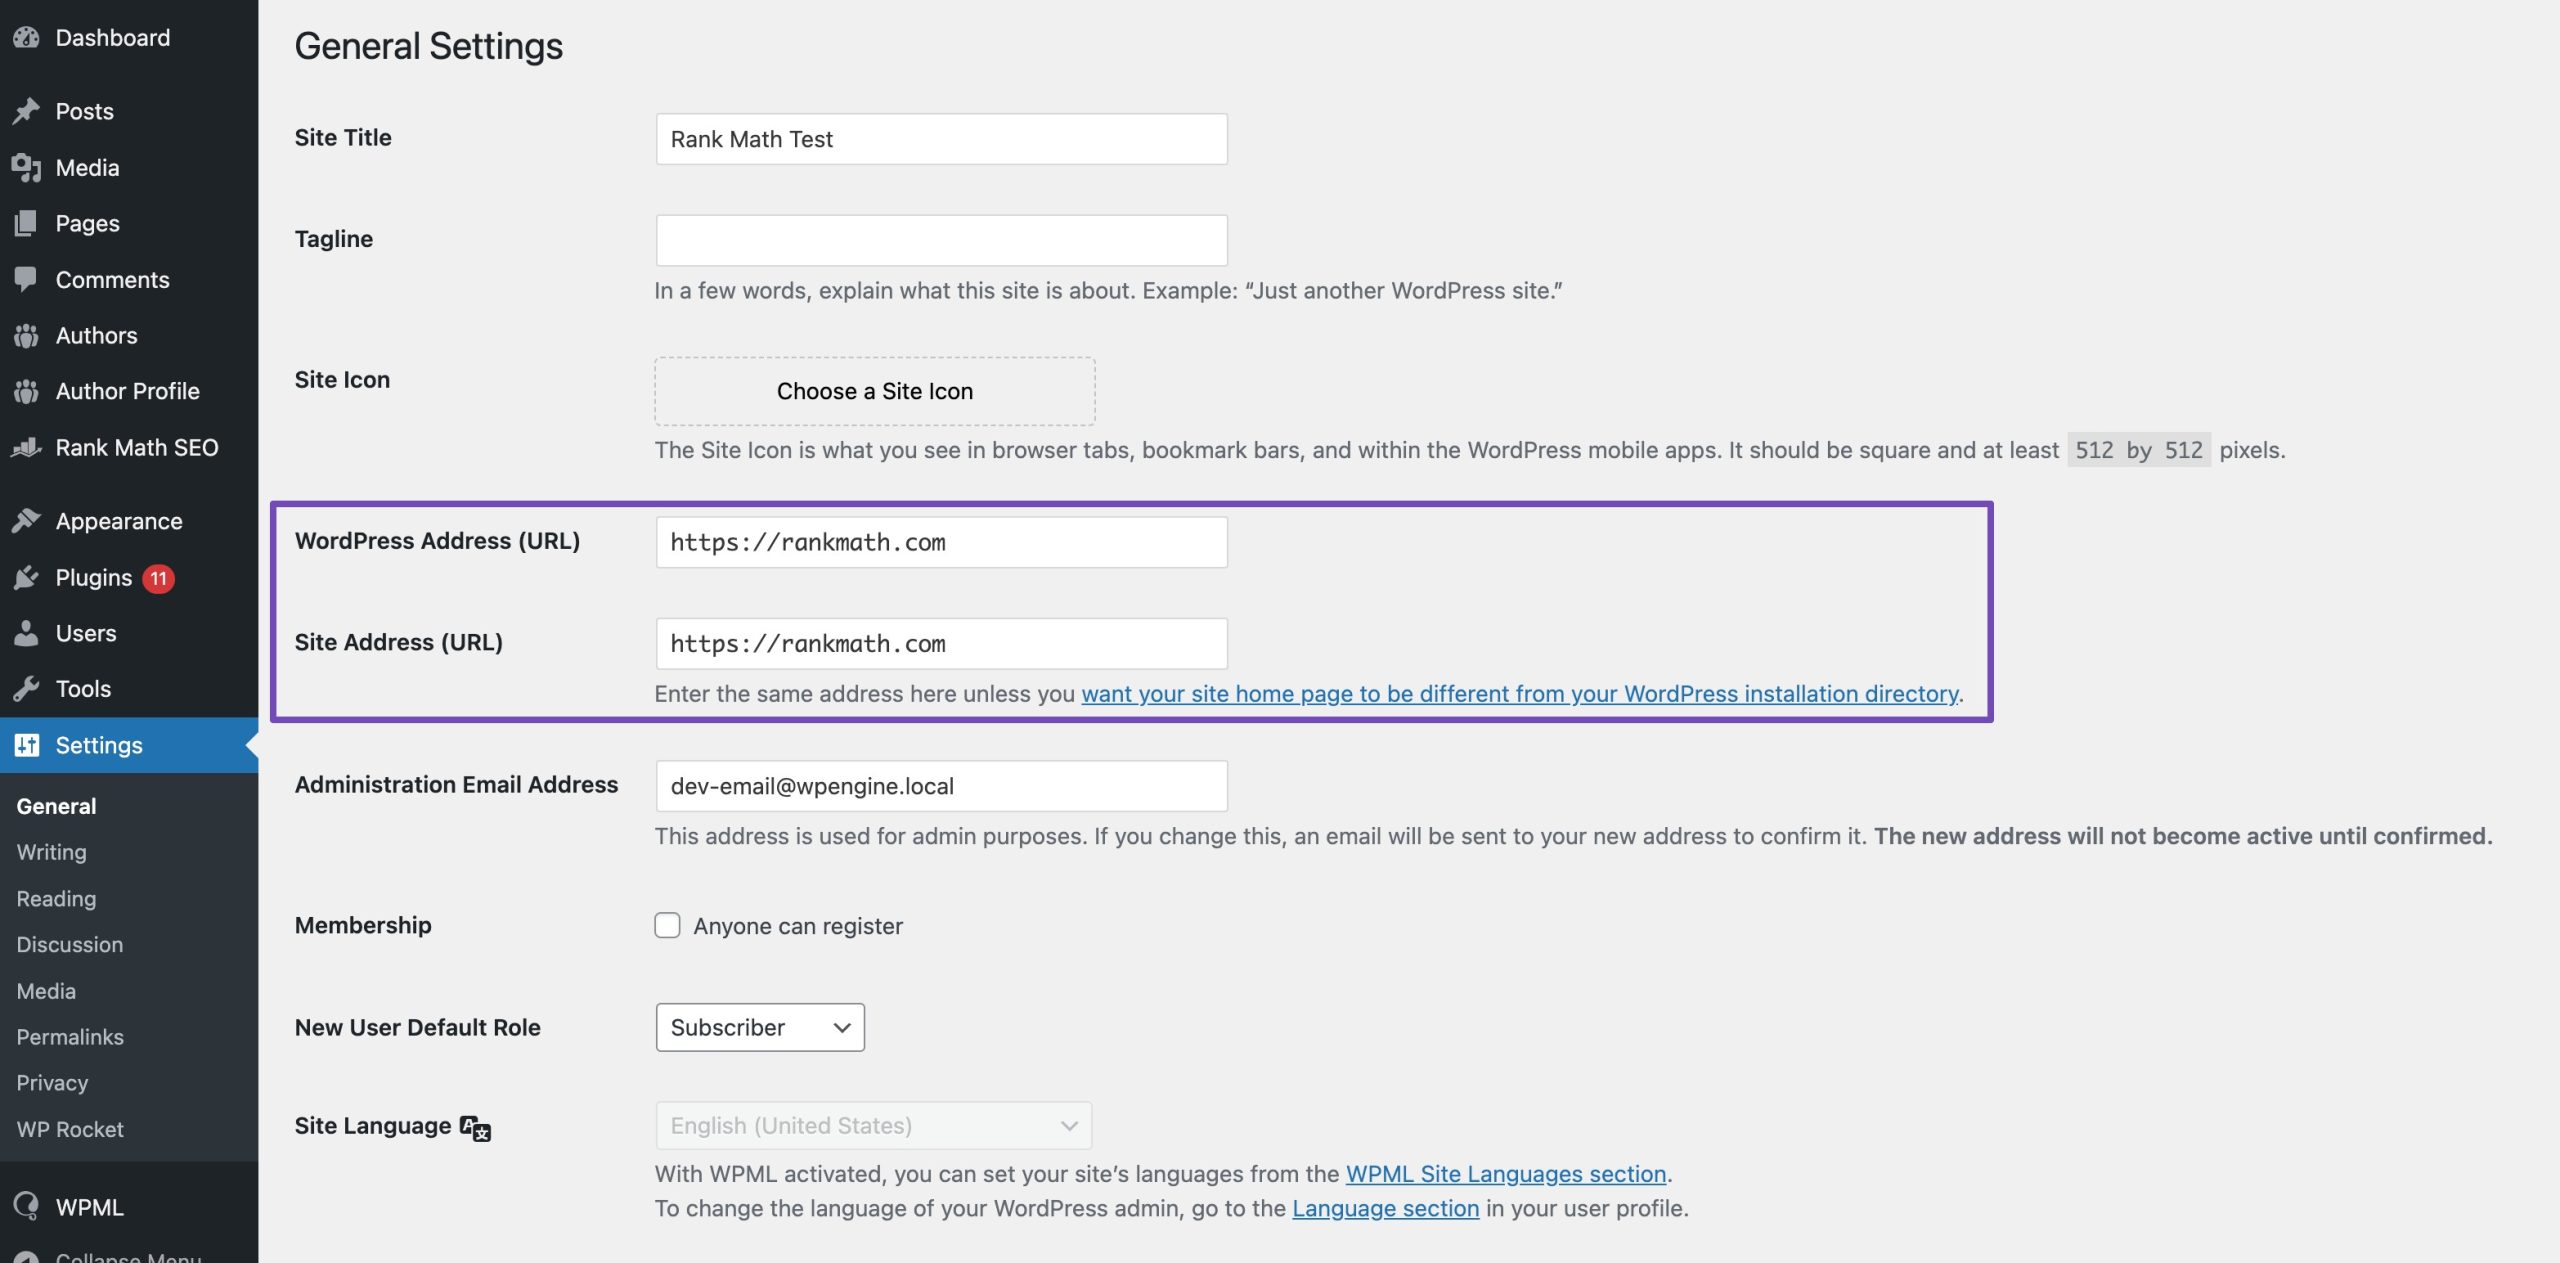Screen dimensions: 2560x1263
Task: Click Choose a Site Icon
Action: point(874,391)
